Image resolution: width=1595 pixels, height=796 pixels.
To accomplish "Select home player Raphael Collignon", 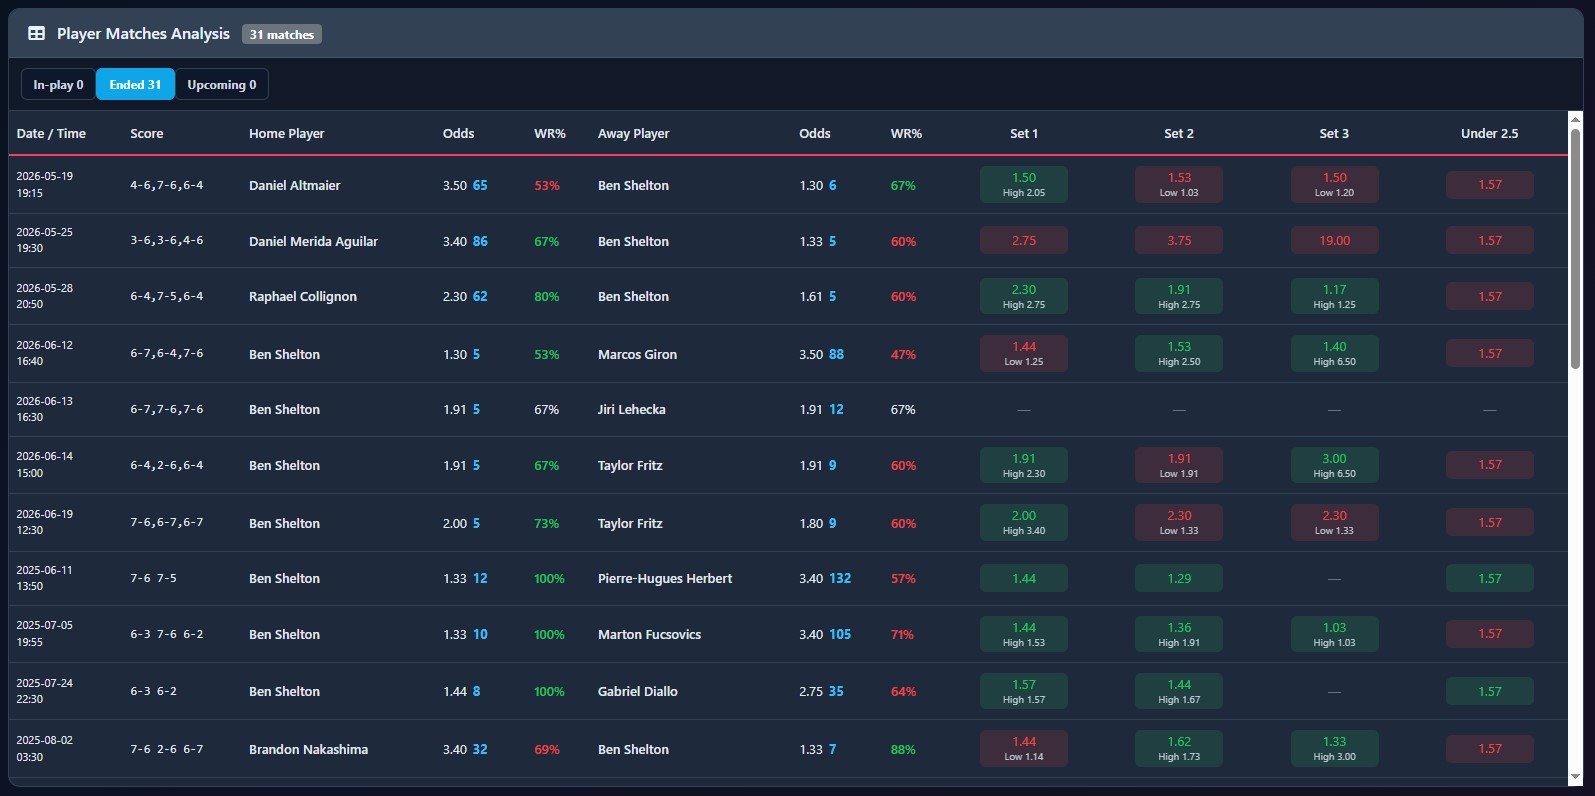I will click(x=303, y=297).
